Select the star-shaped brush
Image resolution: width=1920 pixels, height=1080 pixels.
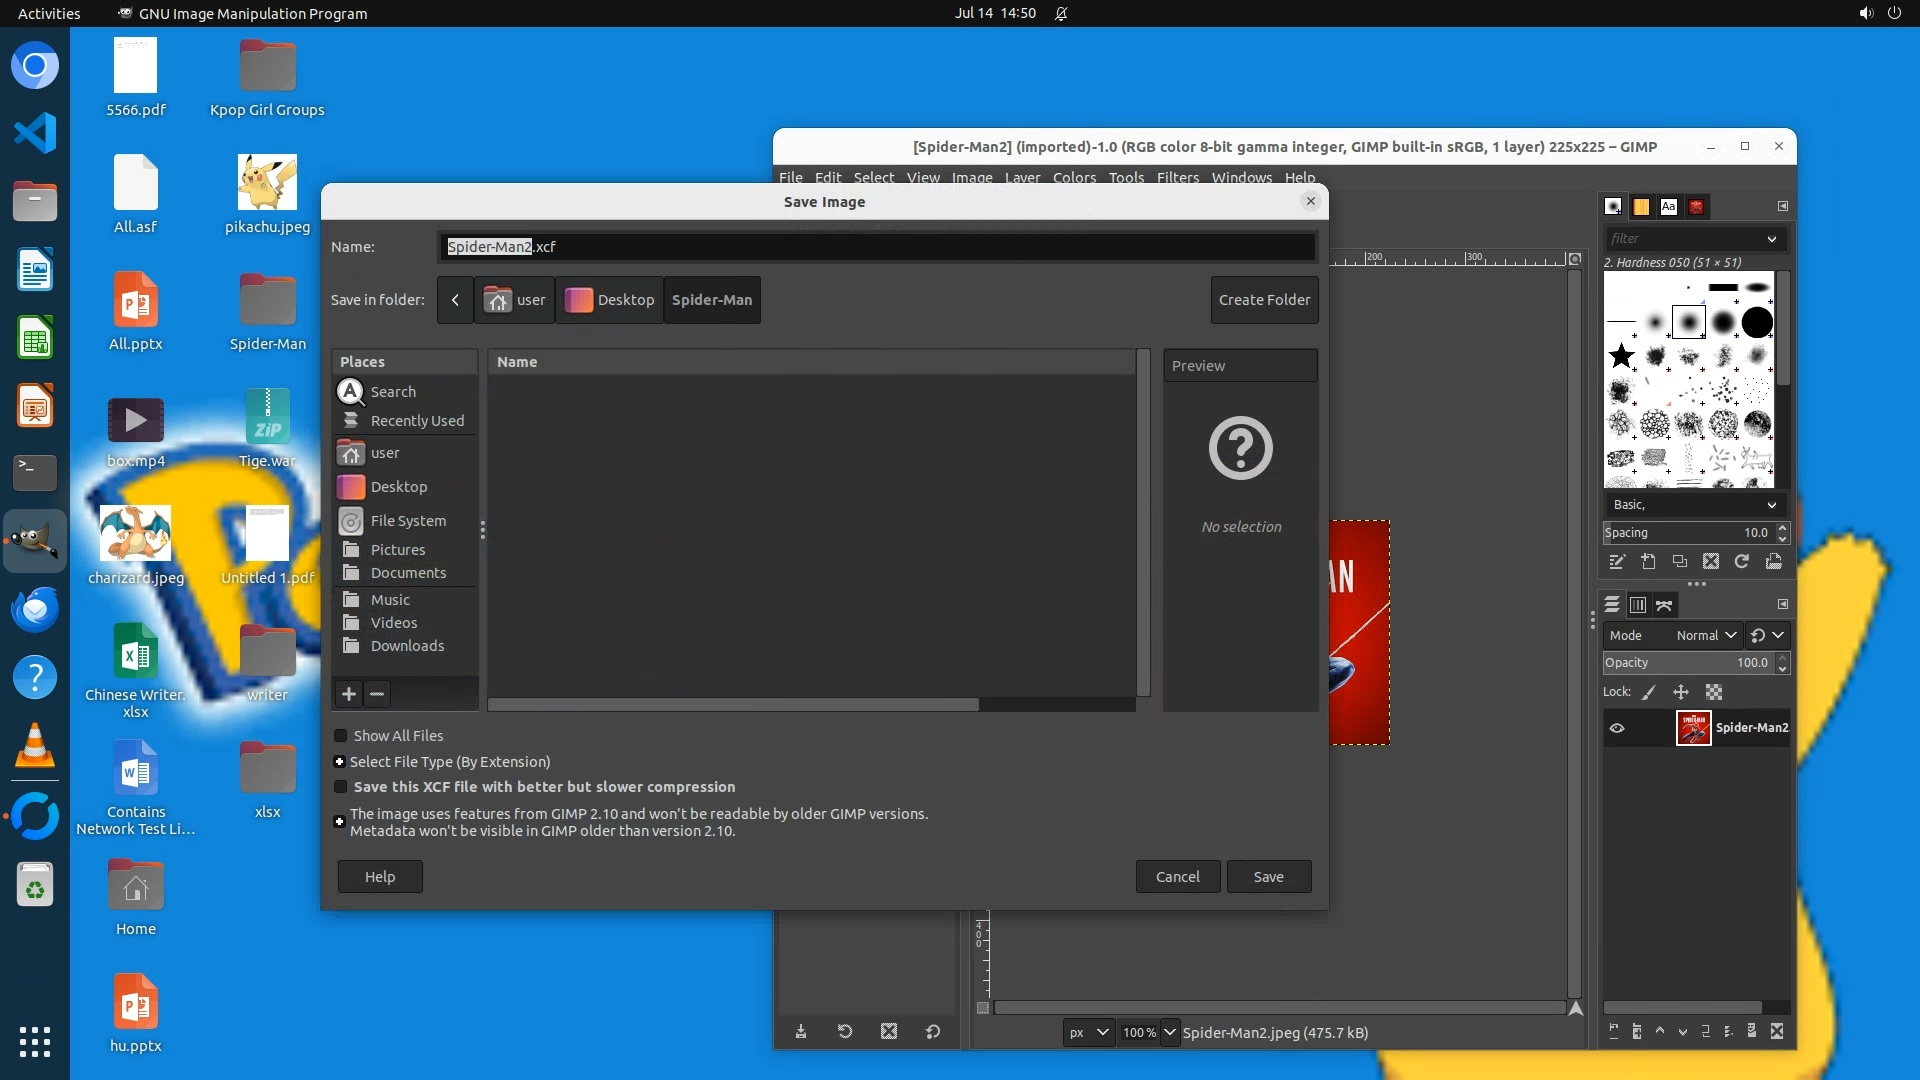(1621, 356)
